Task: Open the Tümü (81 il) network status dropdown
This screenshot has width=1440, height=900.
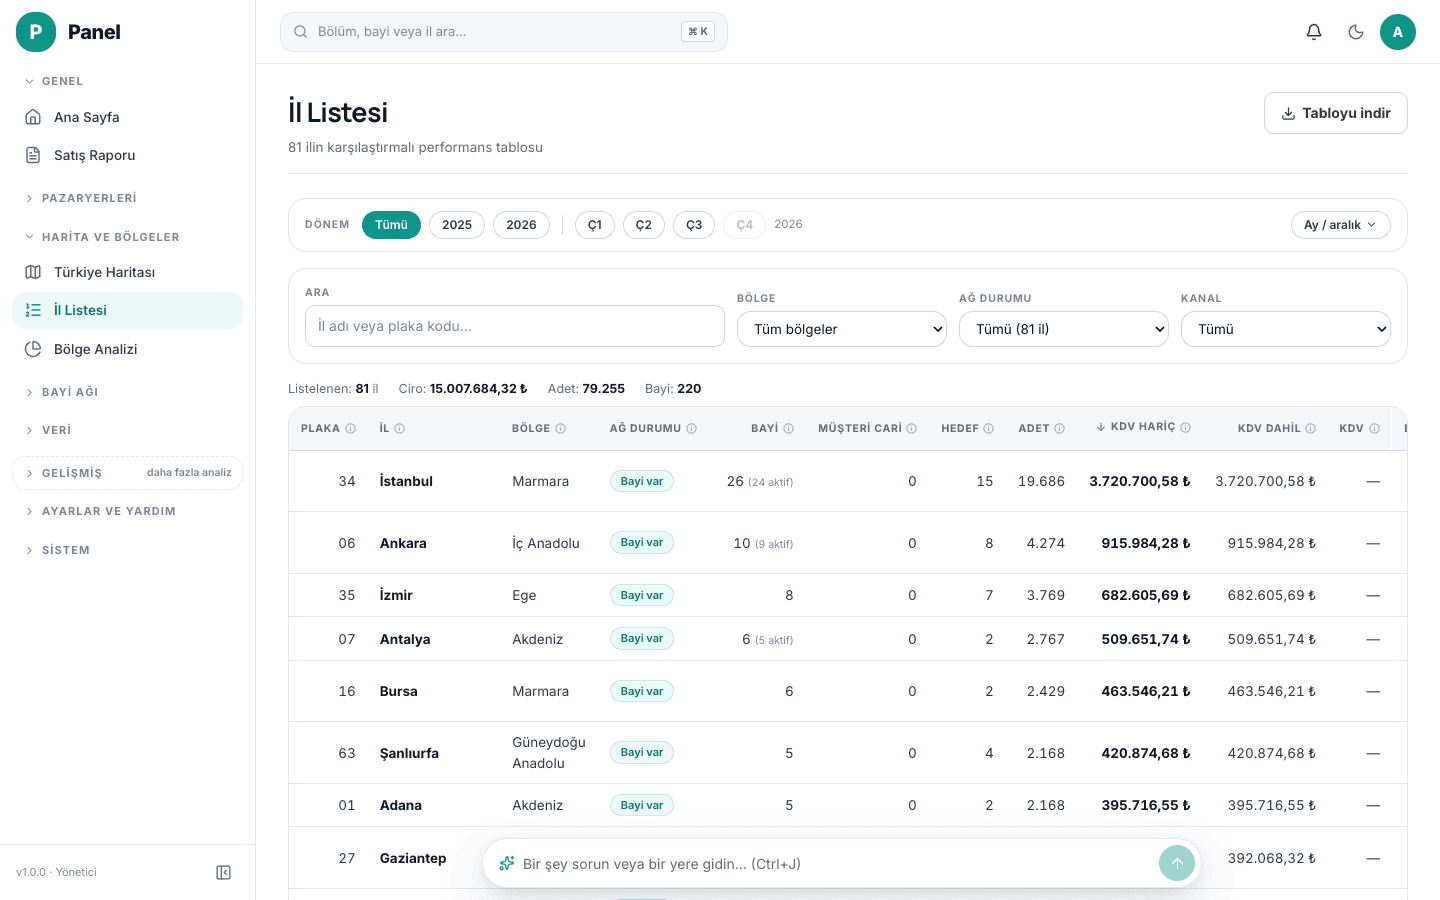Action: pyautogui.click(x=1064, y=329)
